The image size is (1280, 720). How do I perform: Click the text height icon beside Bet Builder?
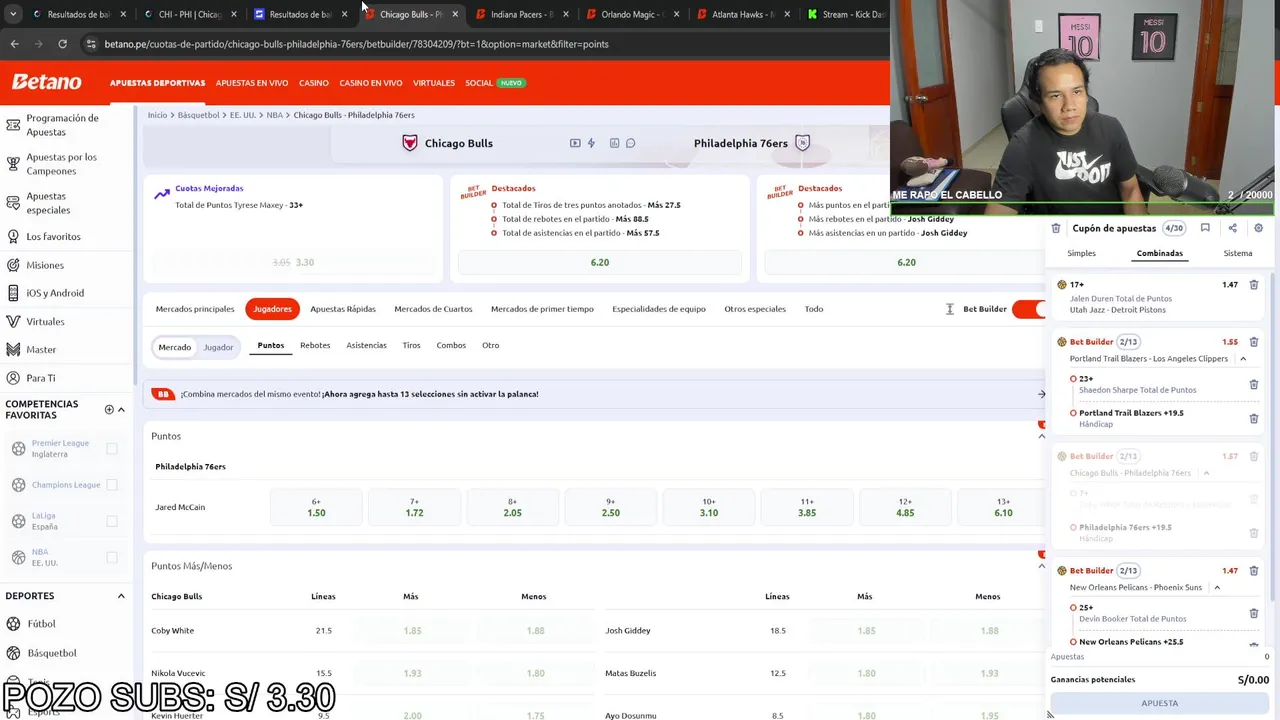pyautogui.click(x=950, y=309)
